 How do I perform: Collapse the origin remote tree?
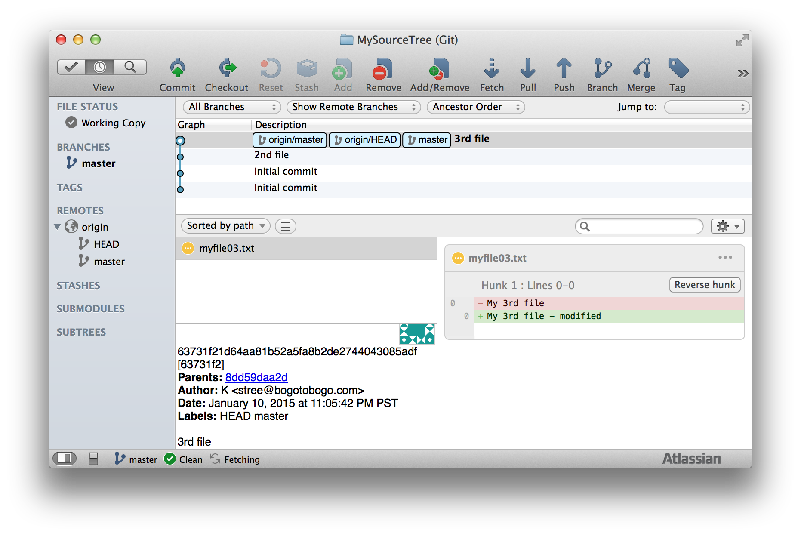pyautogui.click(x=58, y=227)
